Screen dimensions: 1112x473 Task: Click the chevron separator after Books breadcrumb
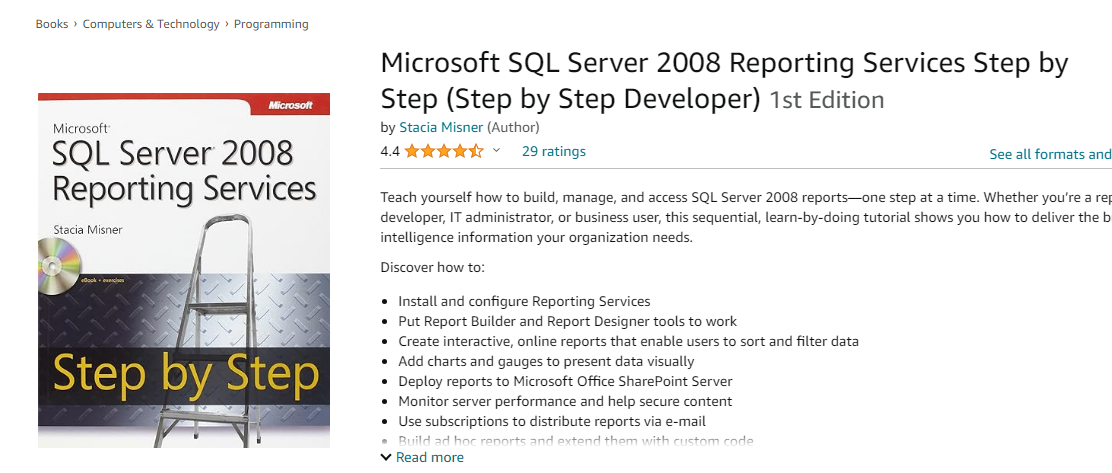[75, 24]
